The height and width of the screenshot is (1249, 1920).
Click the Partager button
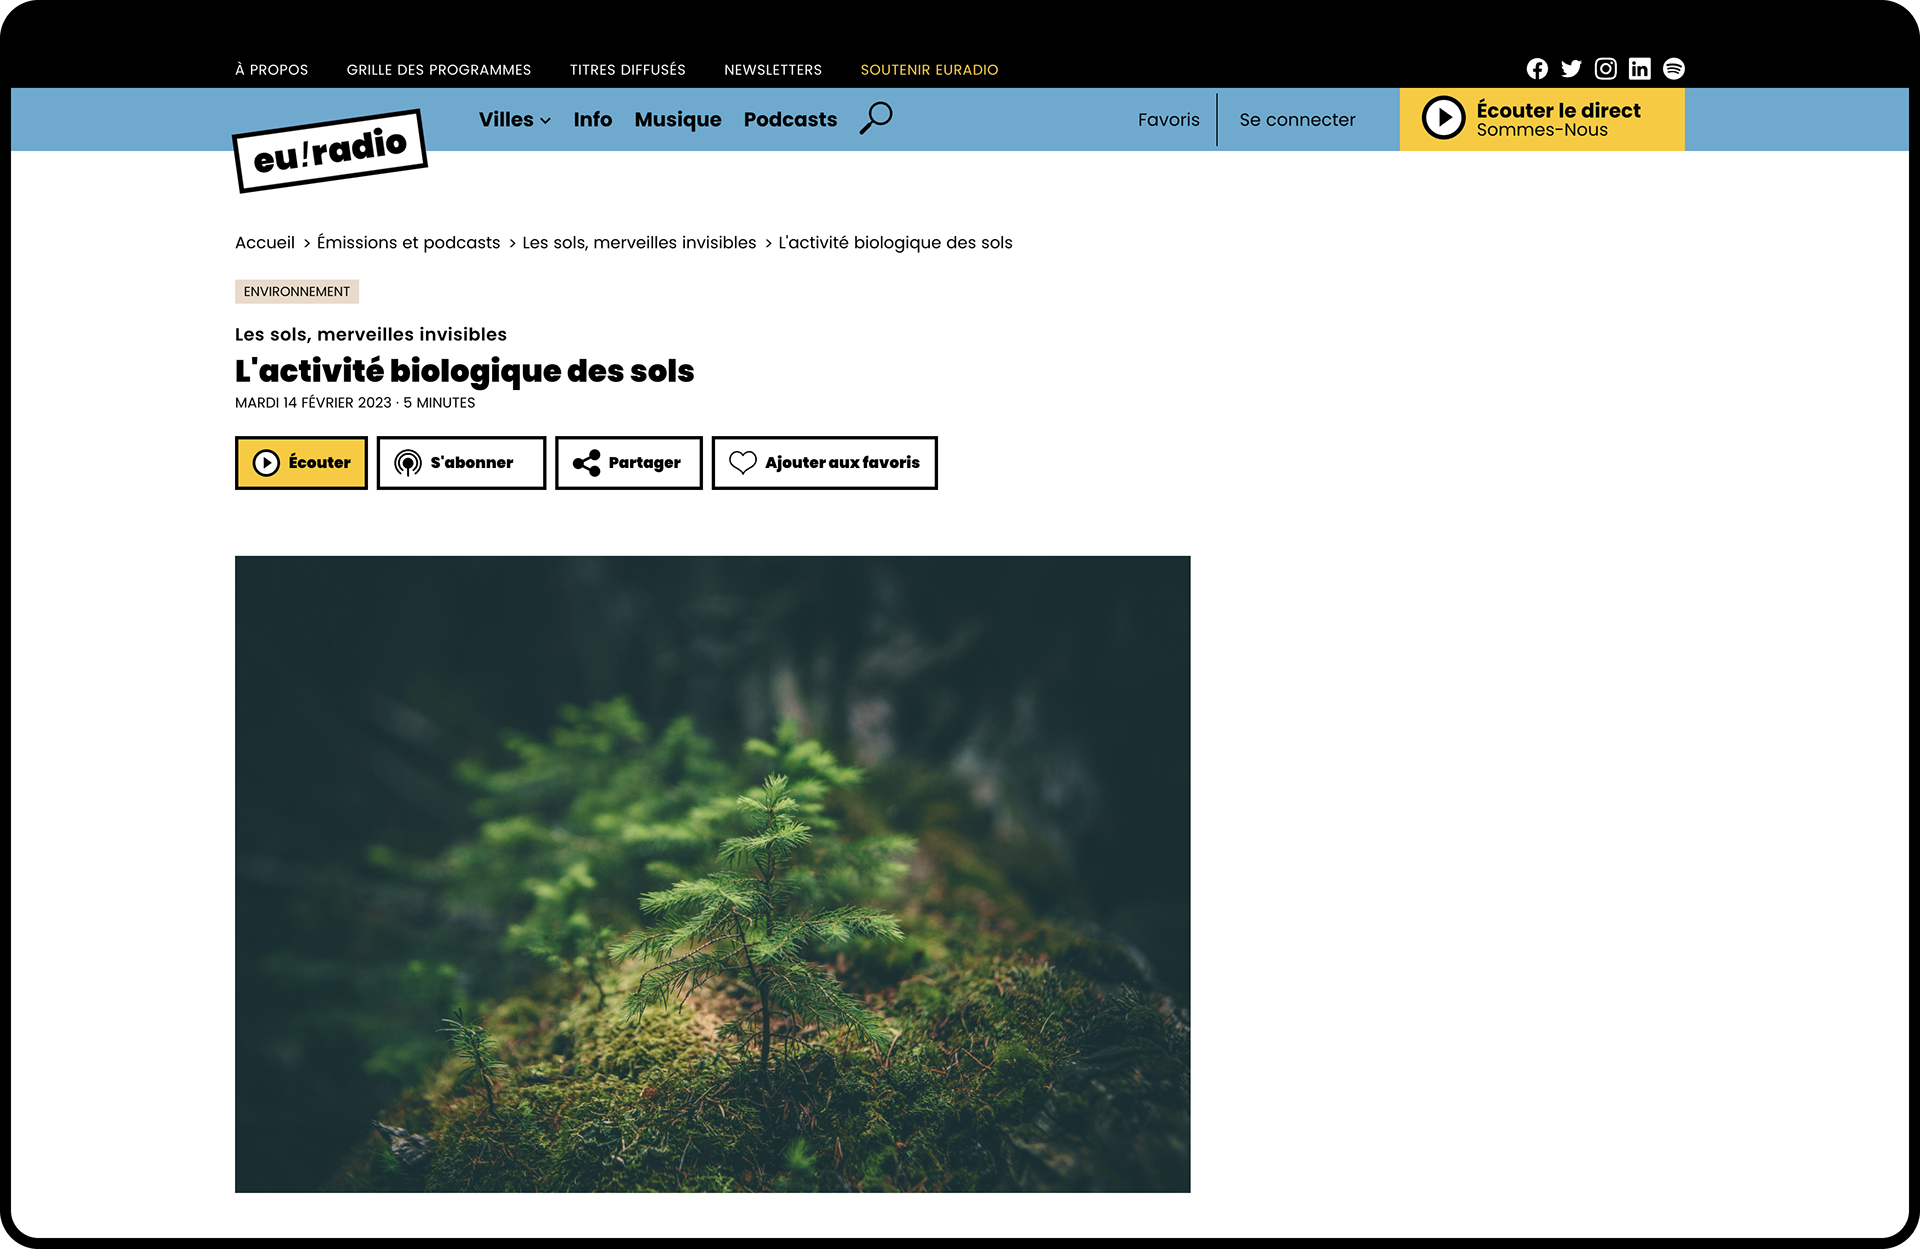point(628,463)
